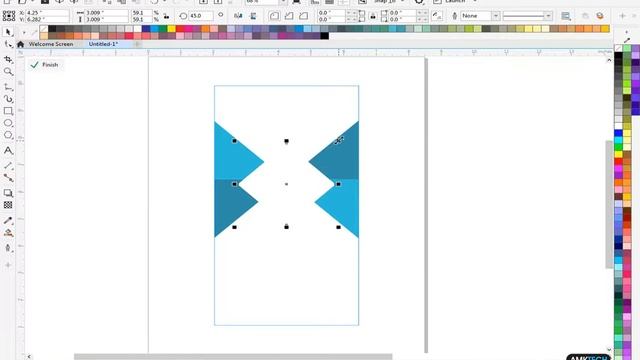The height and width of the screenshot is (360, 640).
Task: Click the lower-left dark blue triangle
Action: tap(231, 204)
